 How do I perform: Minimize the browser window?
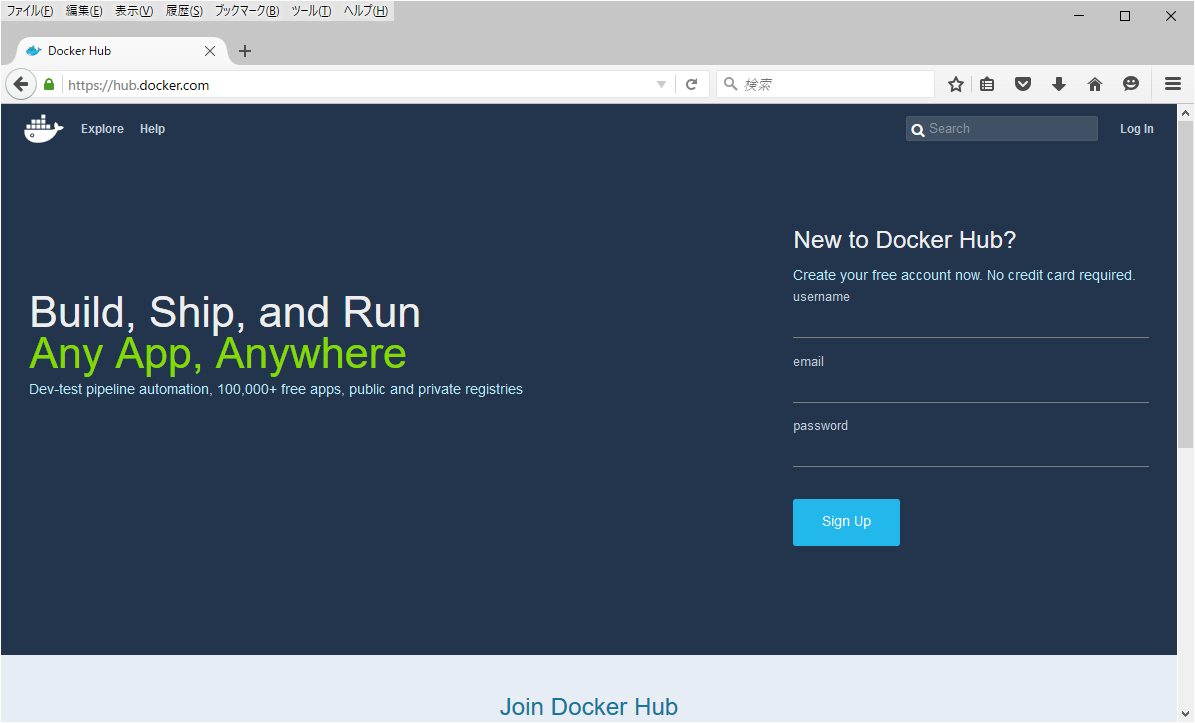(1079, 16)
